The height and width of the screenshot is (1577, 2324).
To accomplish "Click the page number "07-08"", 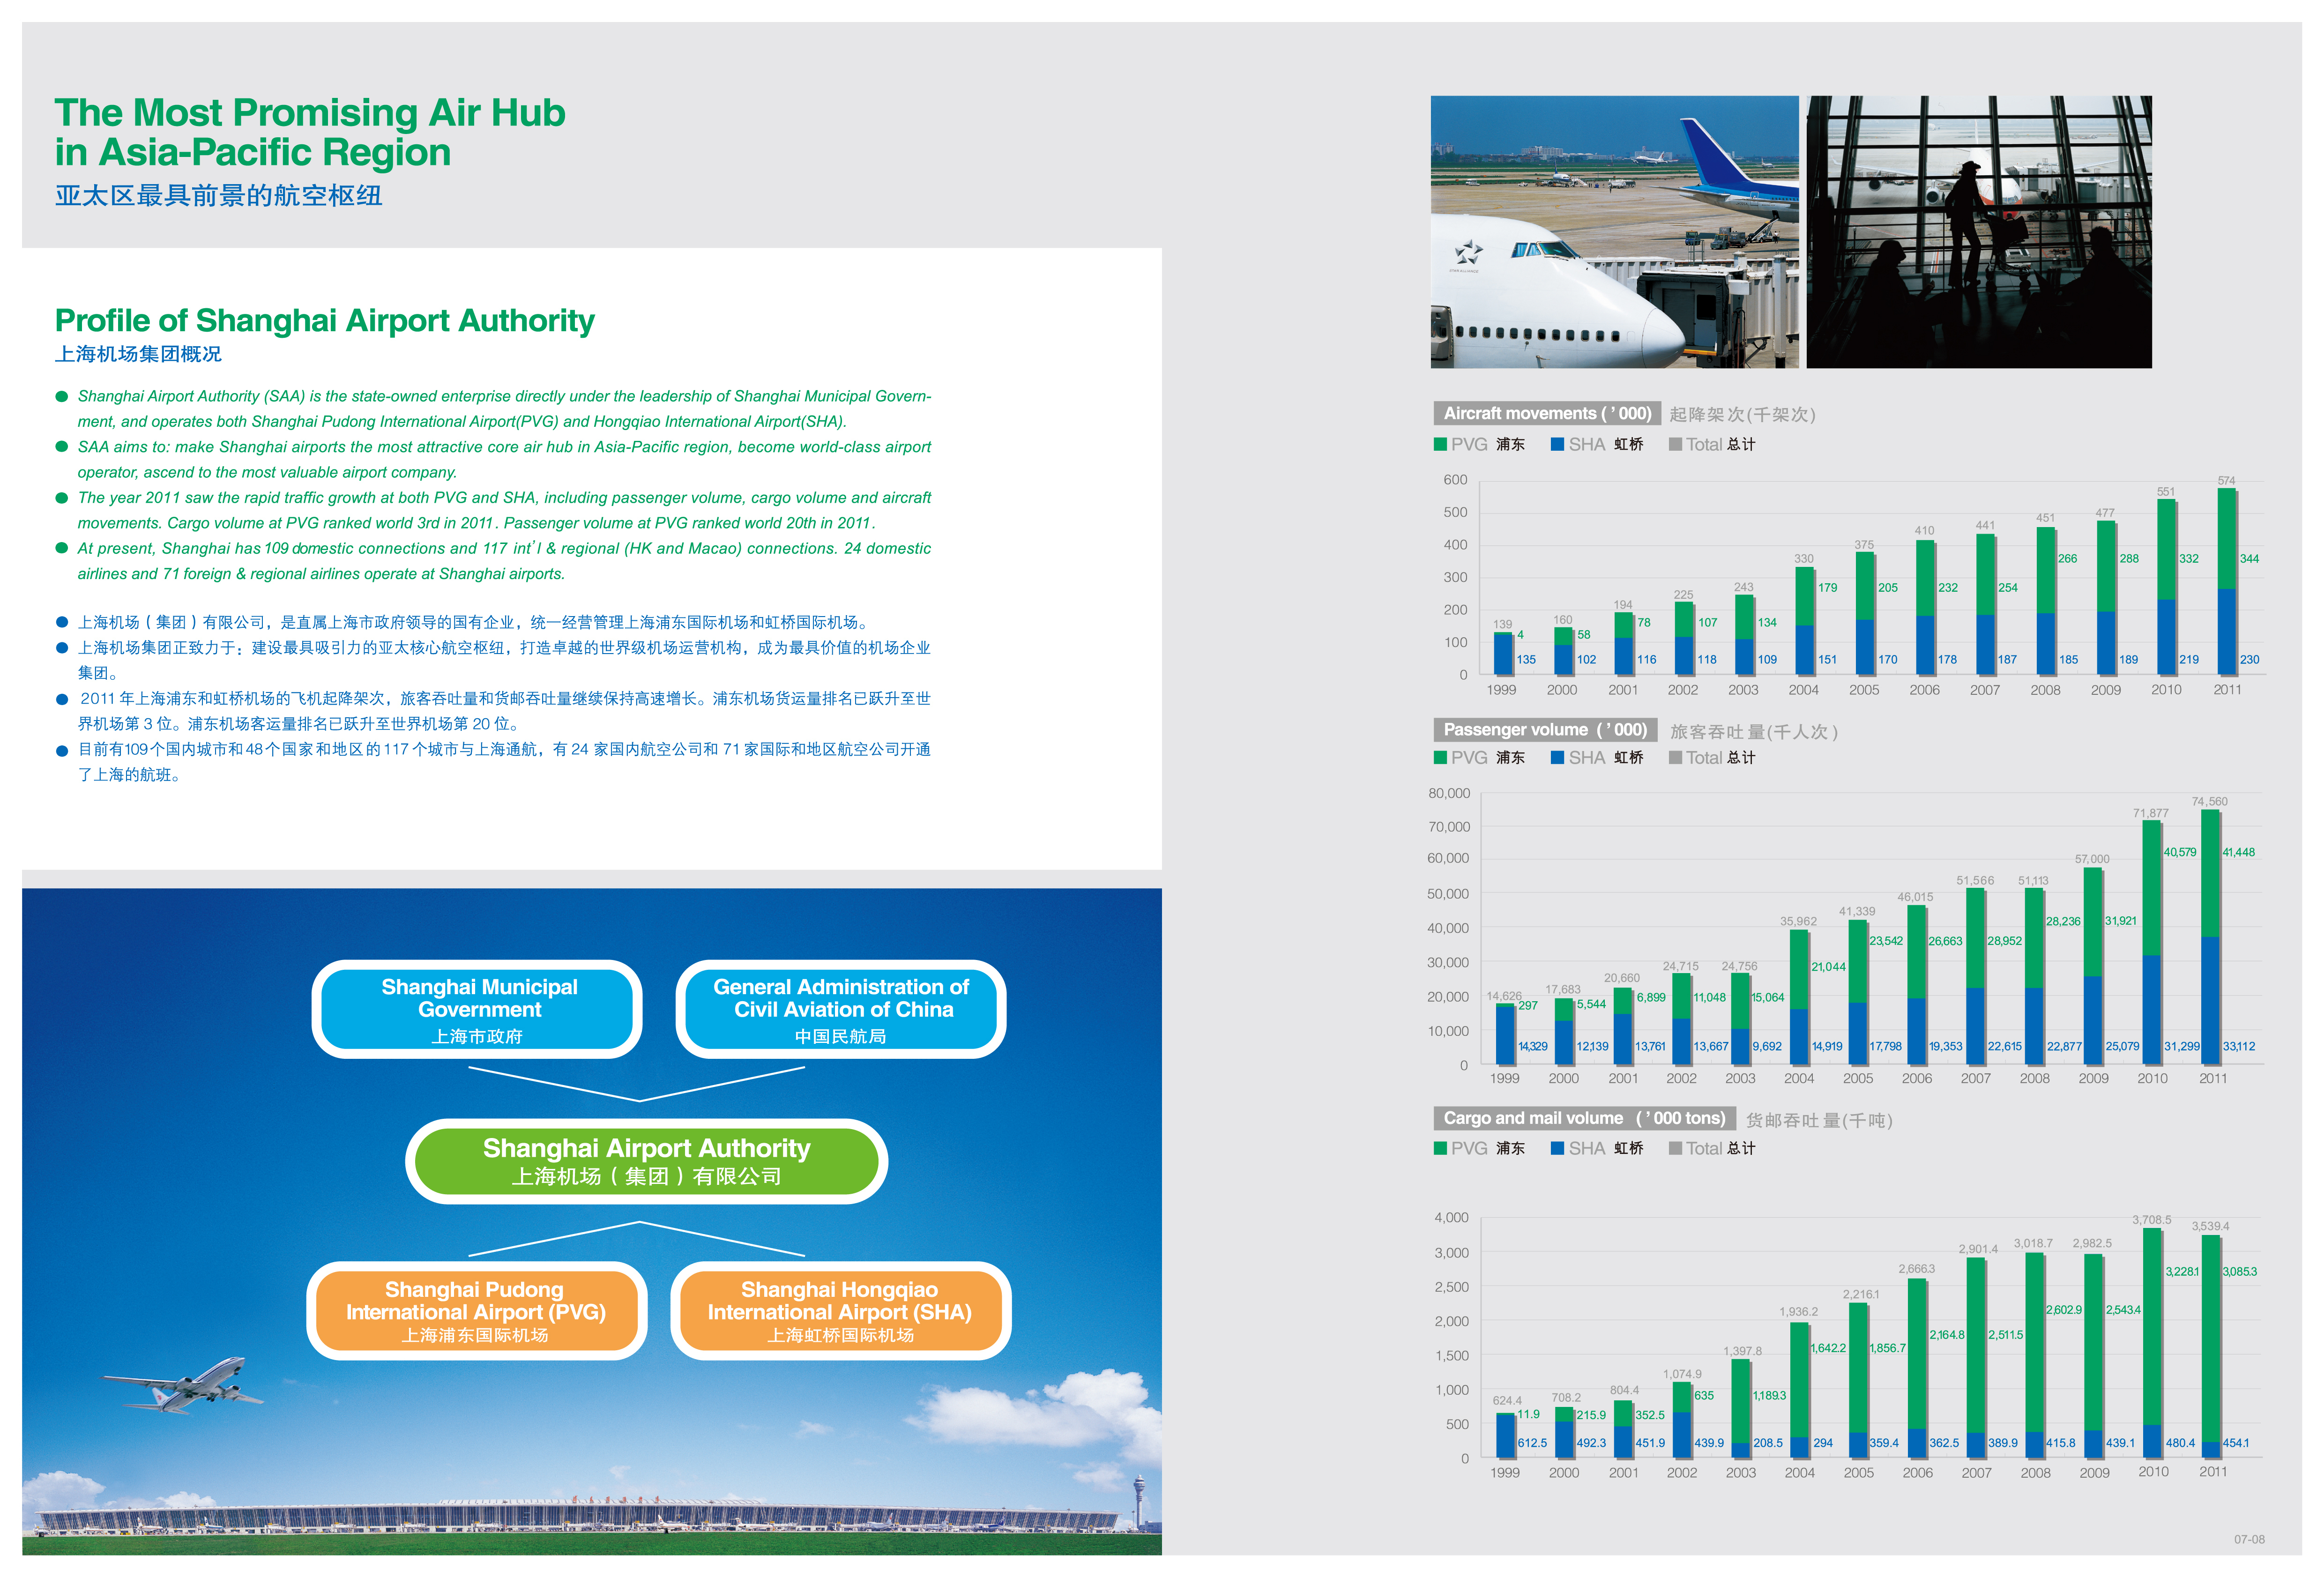I will pos(2249,1539).
